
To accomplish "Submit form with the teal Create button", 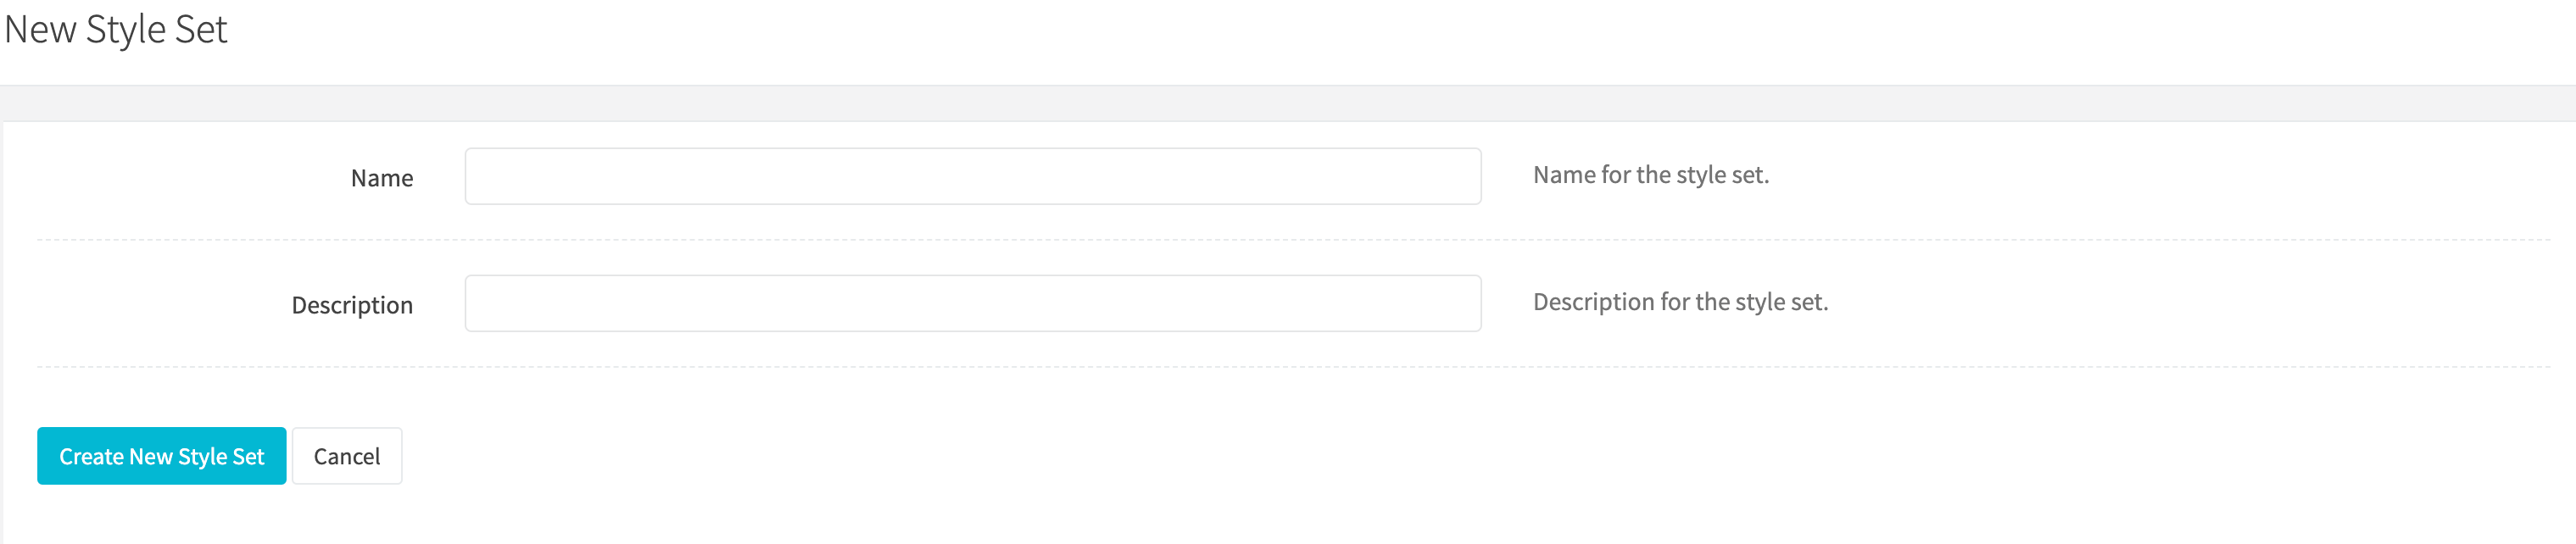I will point(162,456).
